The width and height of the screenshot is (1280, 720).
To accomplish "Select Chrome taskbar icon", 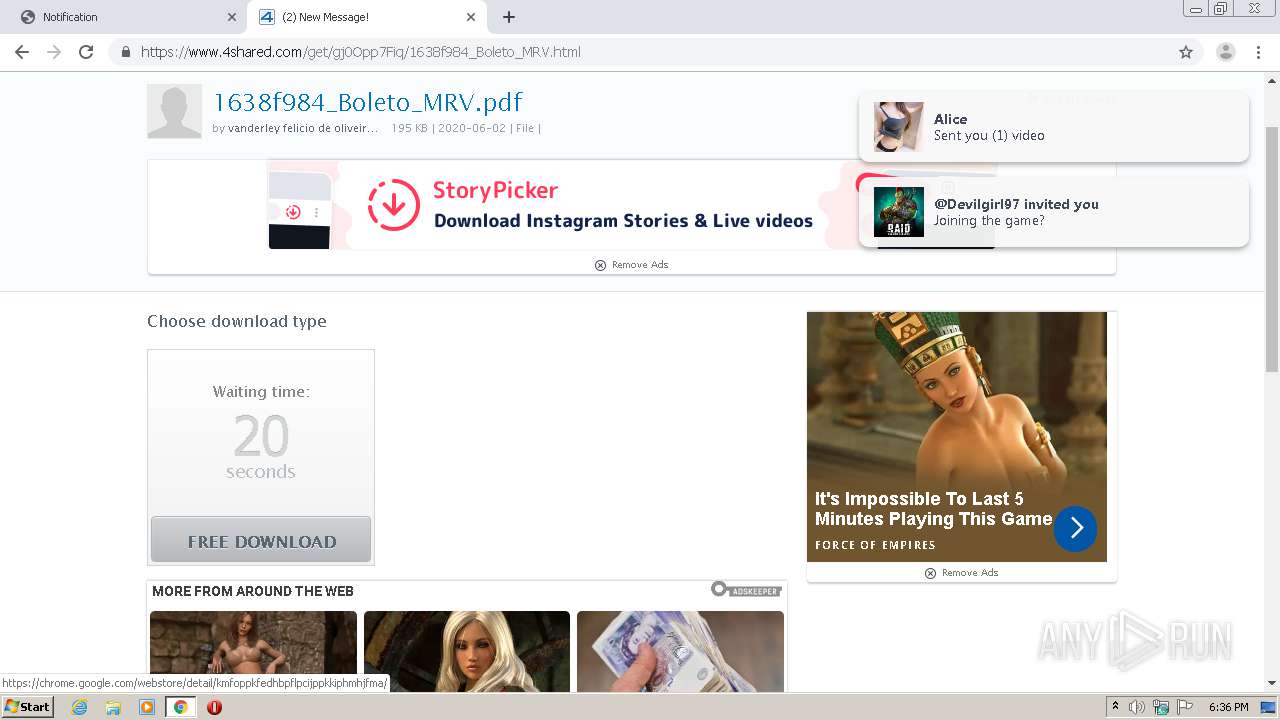I will [180, 707].
